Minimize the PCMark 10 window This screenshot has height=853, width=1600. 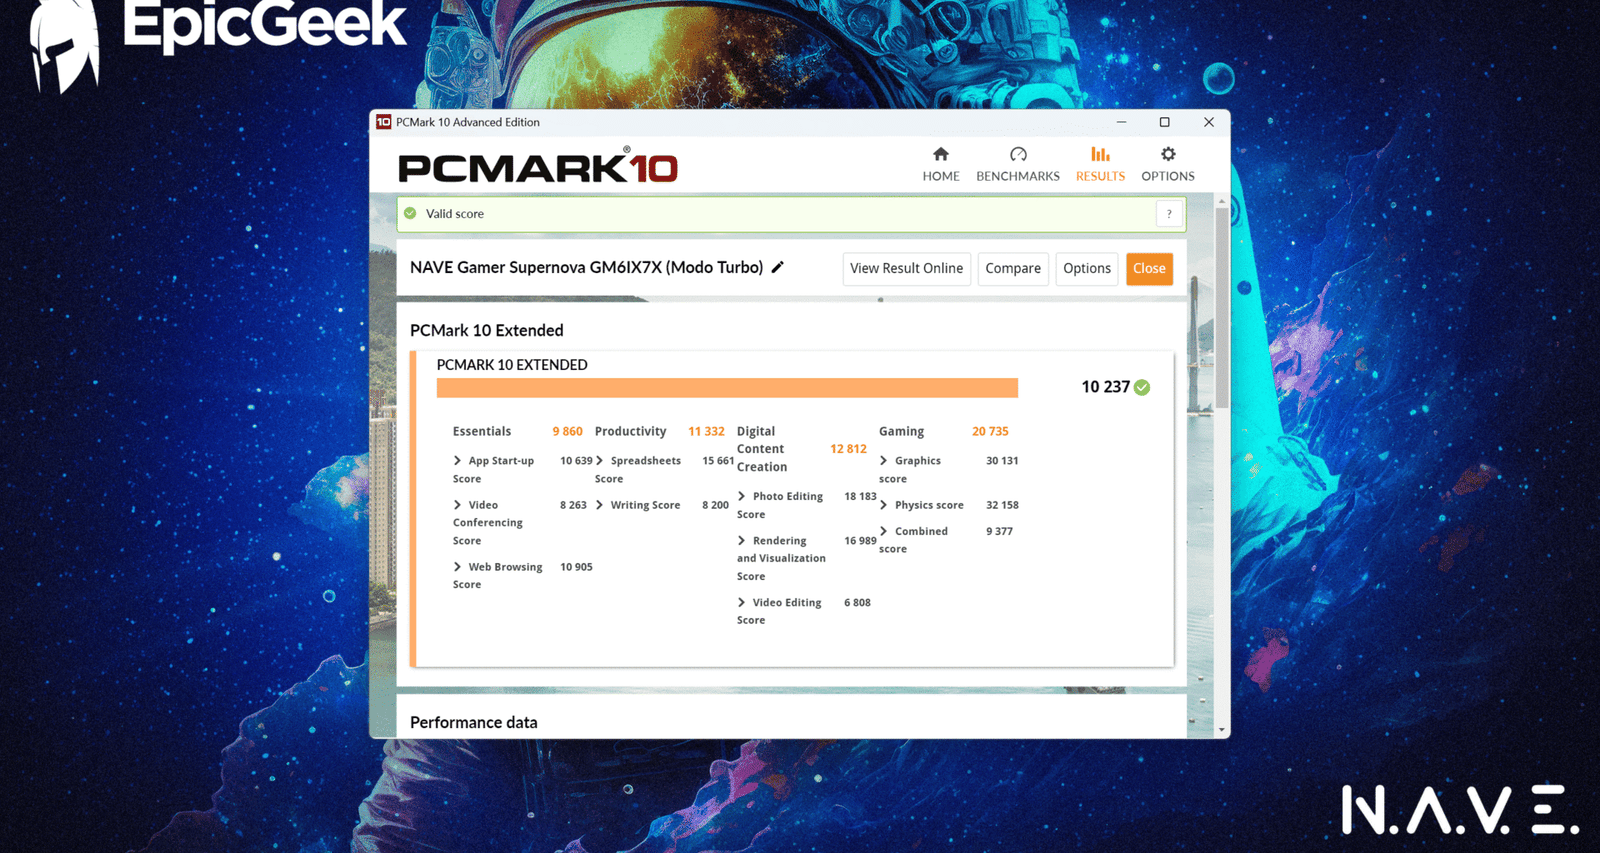(1121, 122)
